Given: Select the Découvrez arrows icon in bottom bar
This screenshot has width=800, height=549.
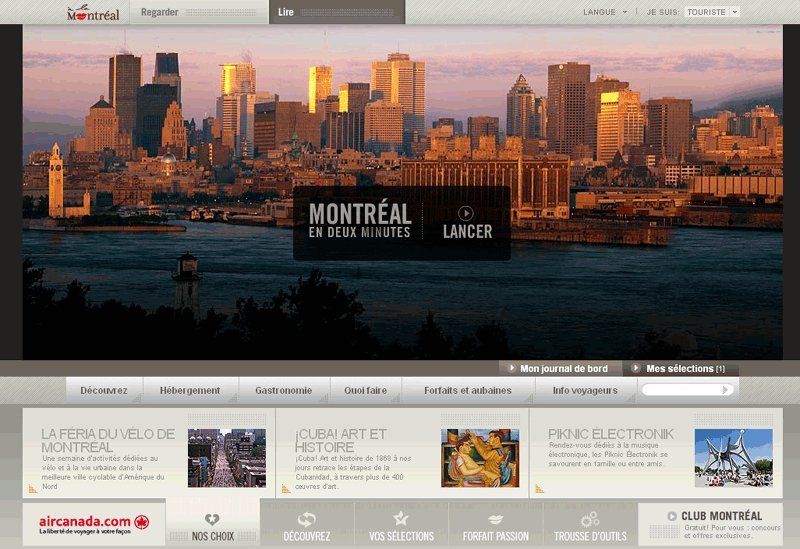Looking at the screenshot, I should (x=306, y=519).
